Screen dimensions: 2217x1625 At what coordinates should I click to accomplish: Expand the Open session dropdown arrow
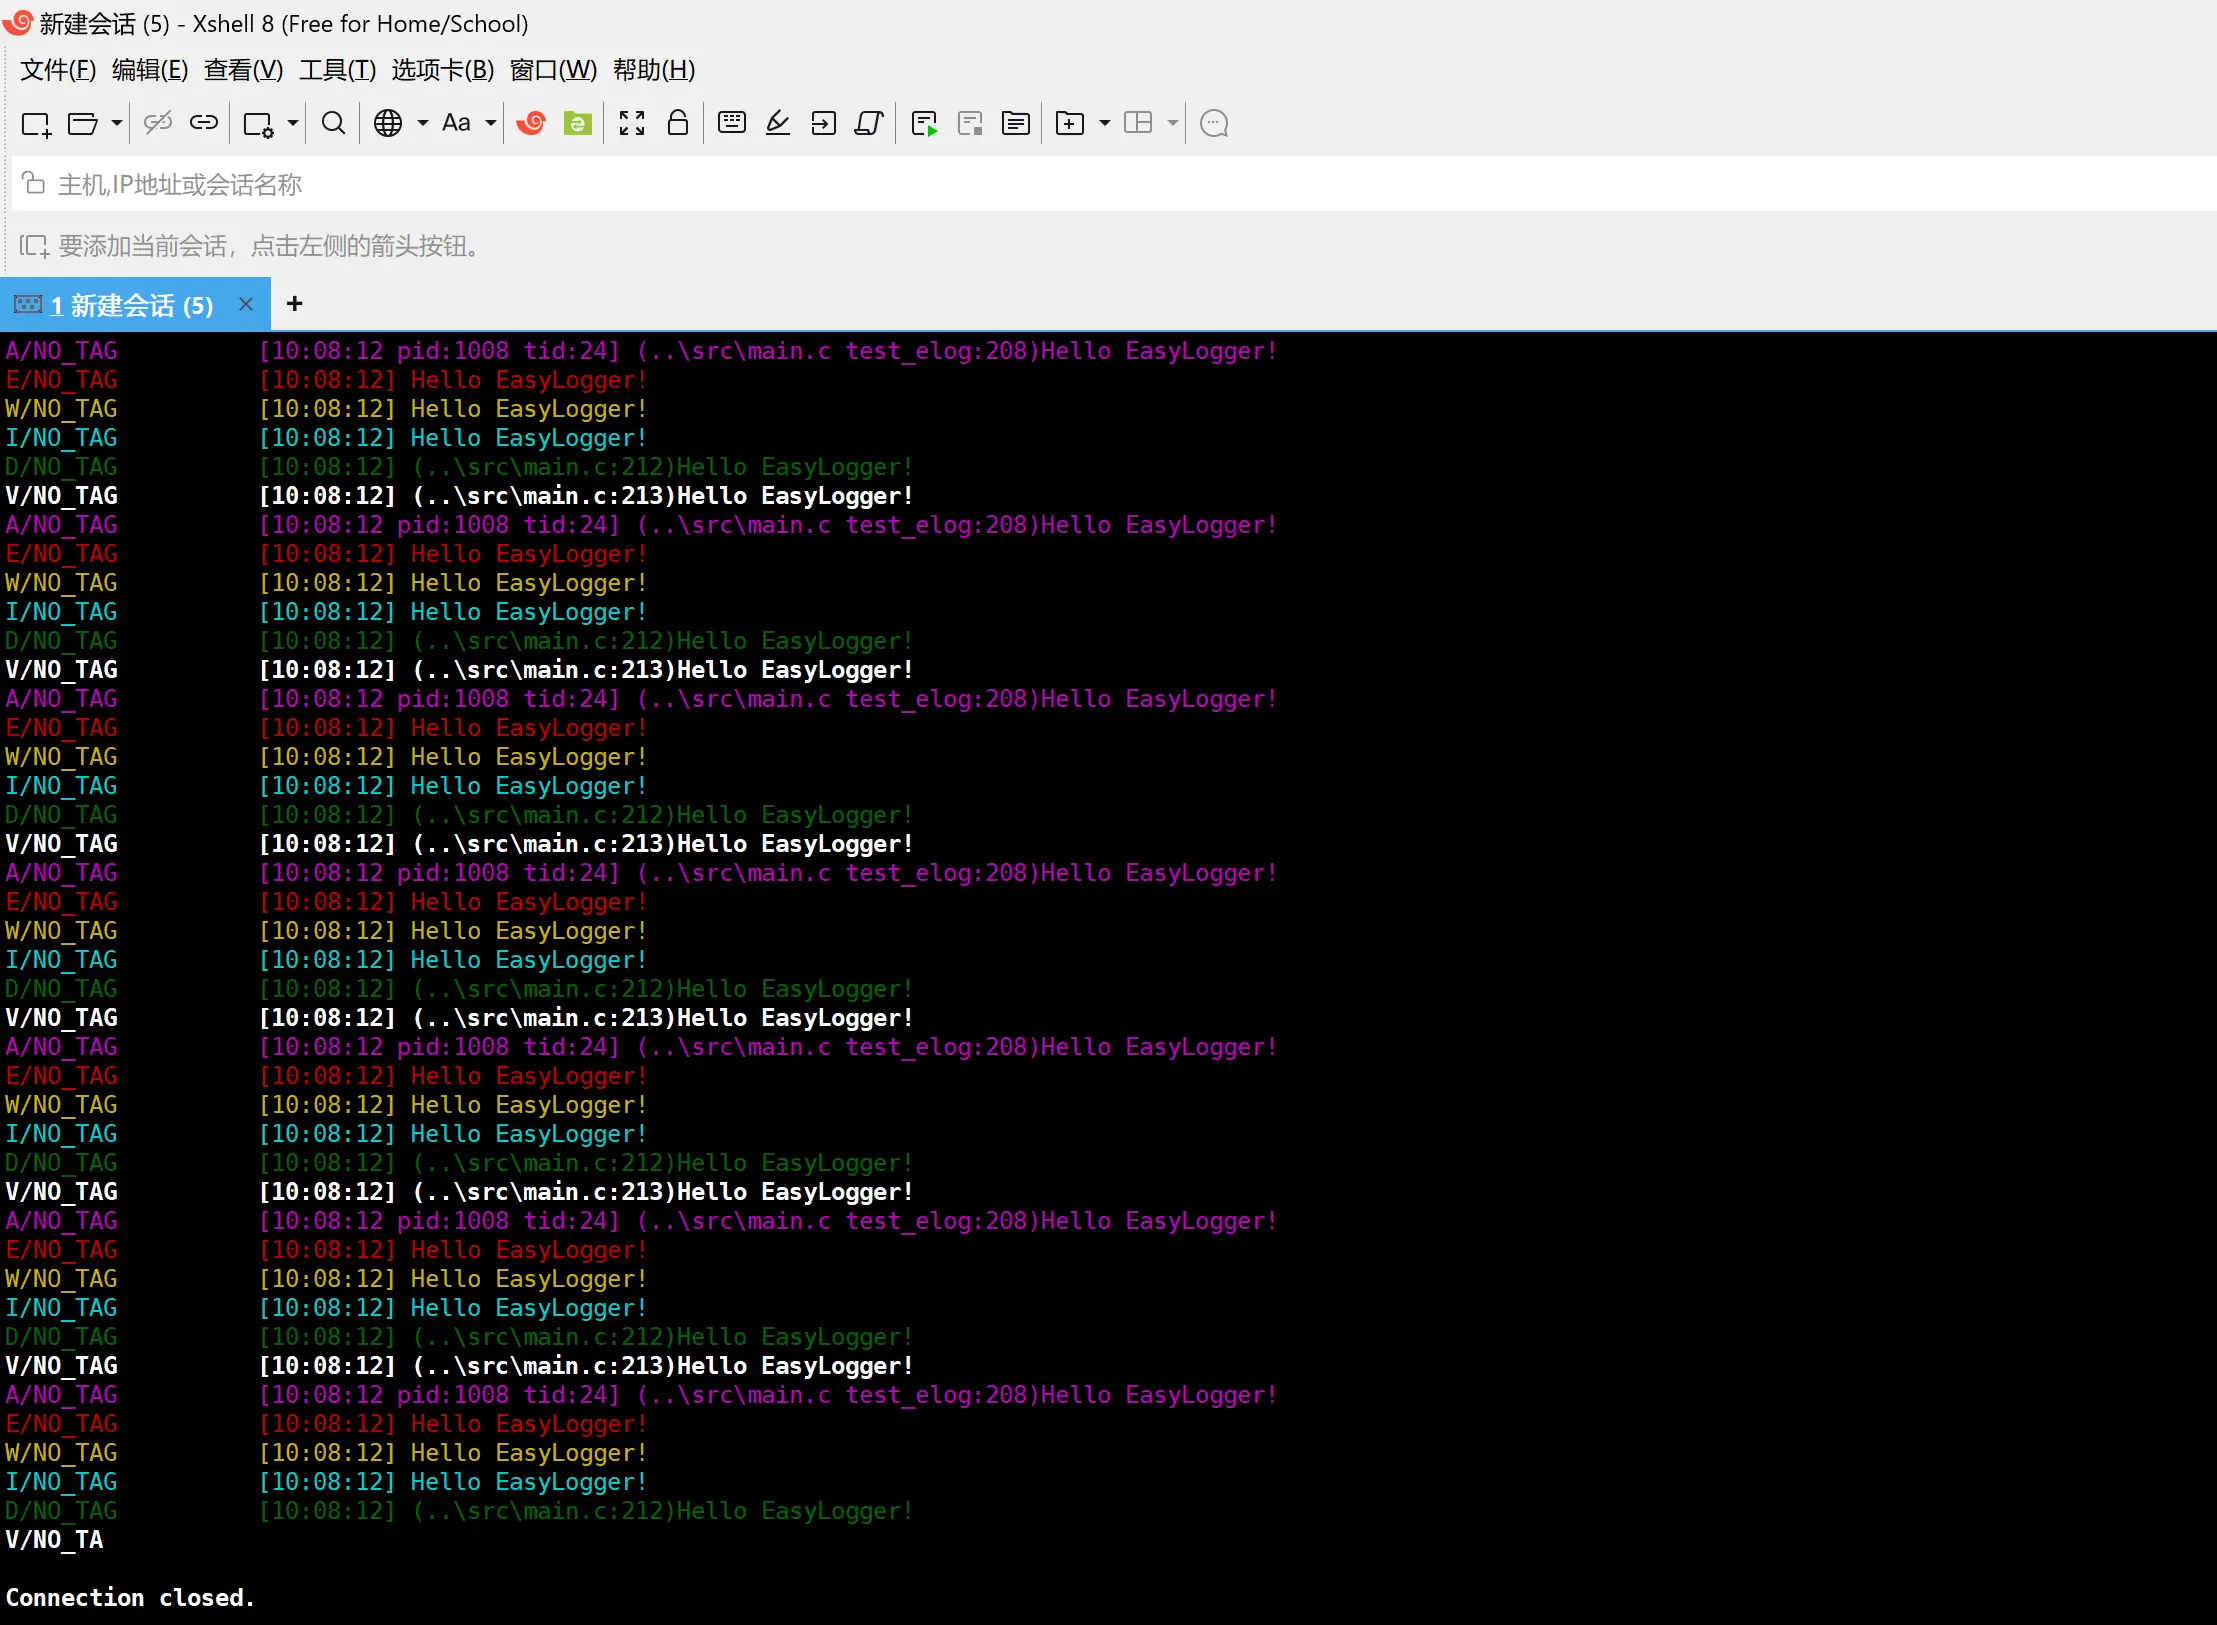pyautogui.click(x=117, y=124)
